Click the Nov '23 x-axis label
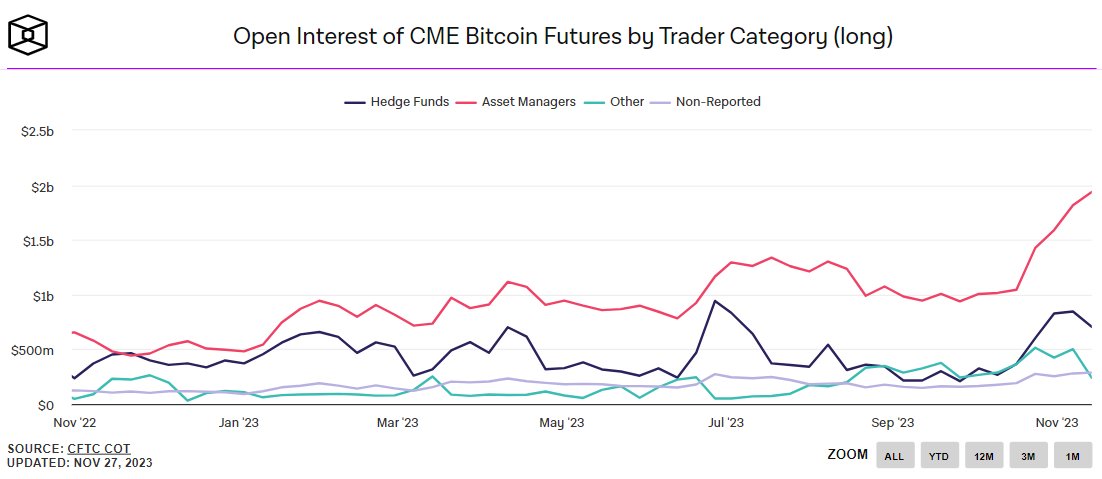 pyautogui.click(x=1058, y=423)
